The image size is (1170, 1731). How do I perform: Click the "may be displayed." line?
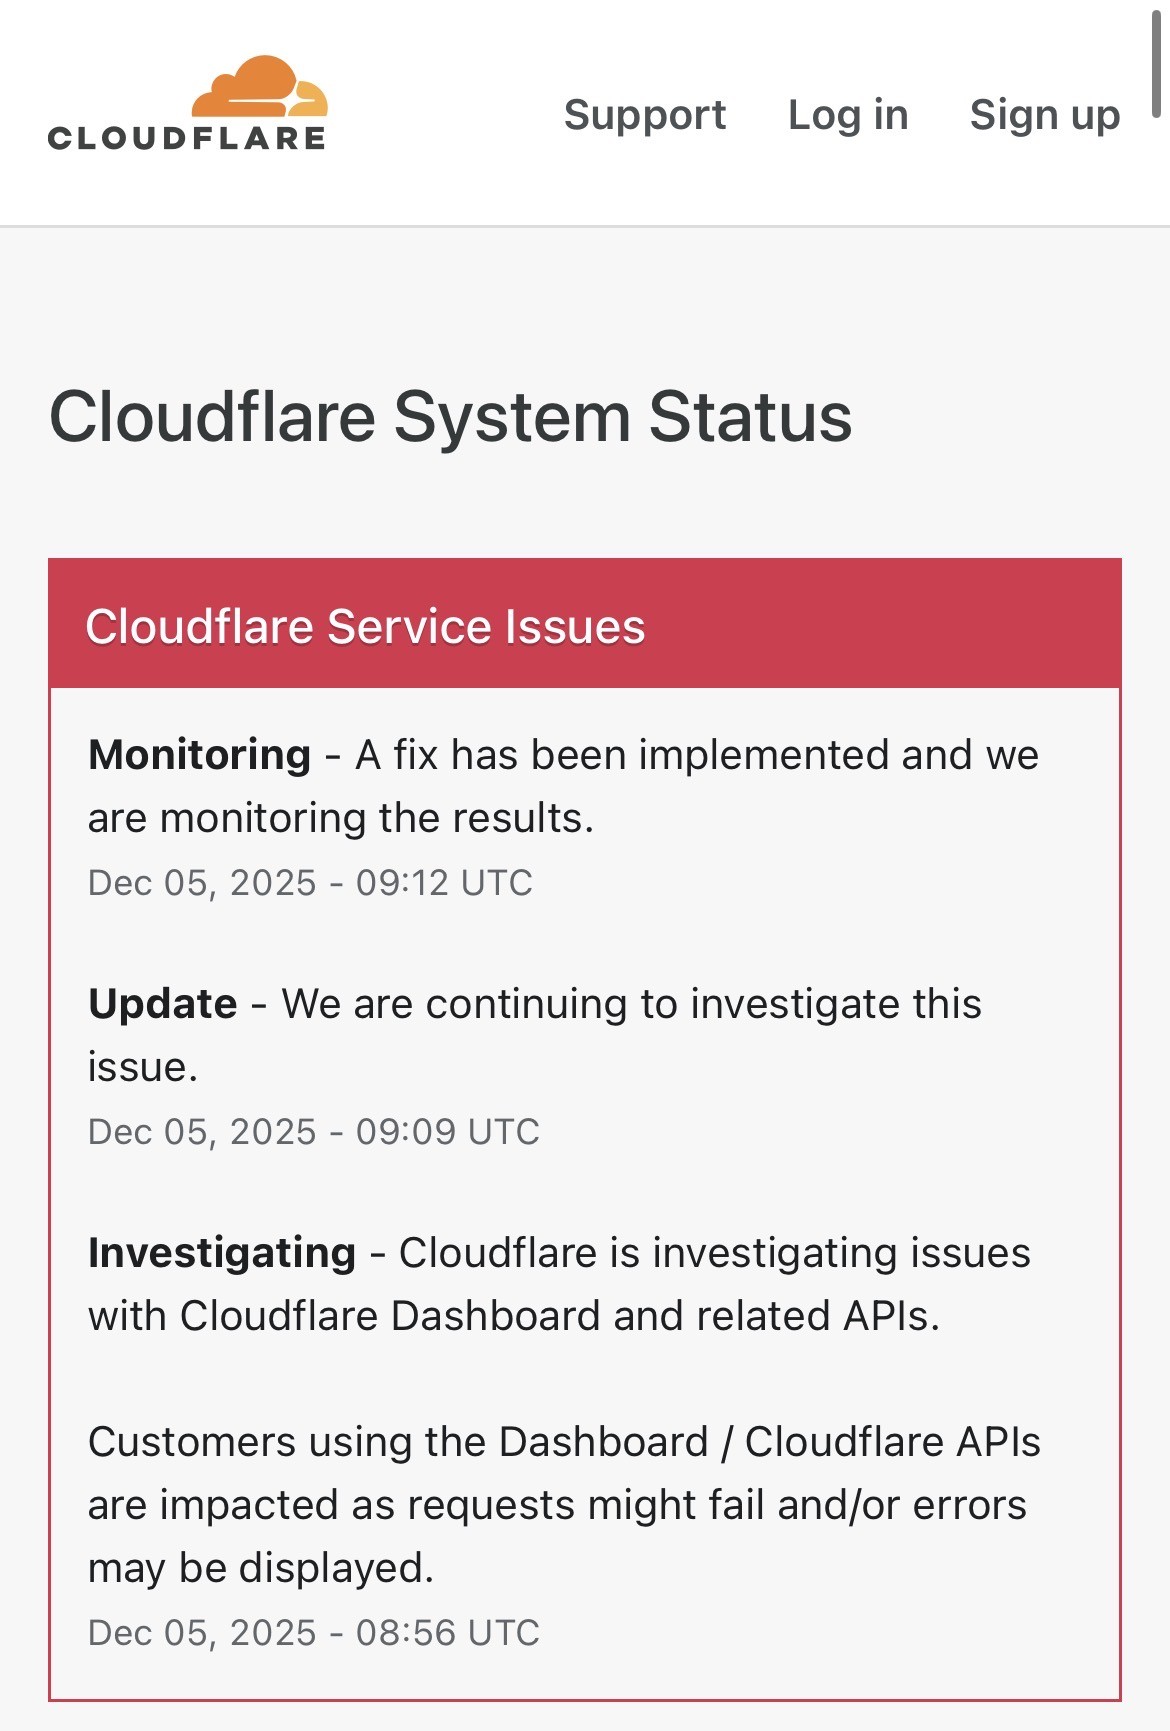(x=261, y=1568)
